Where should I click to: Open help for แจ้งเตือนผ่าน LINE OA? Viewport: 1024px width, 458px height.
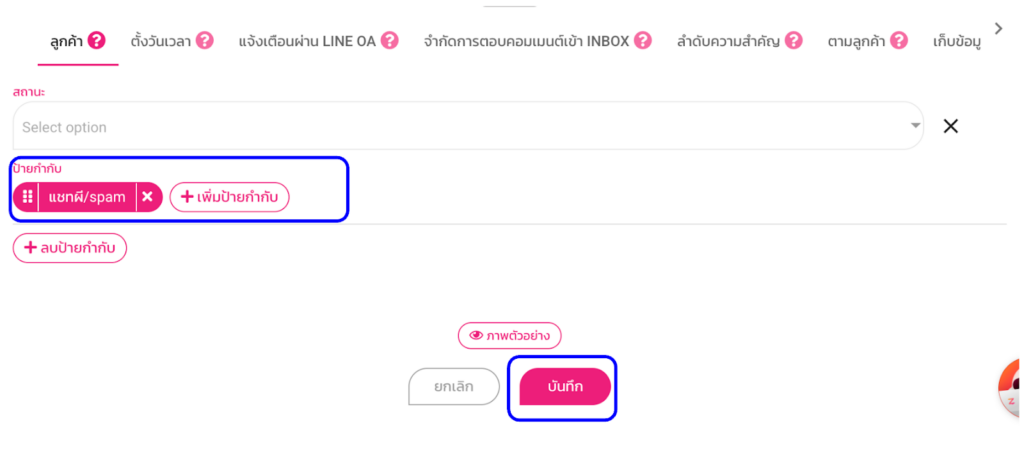[x=390, y=41]
